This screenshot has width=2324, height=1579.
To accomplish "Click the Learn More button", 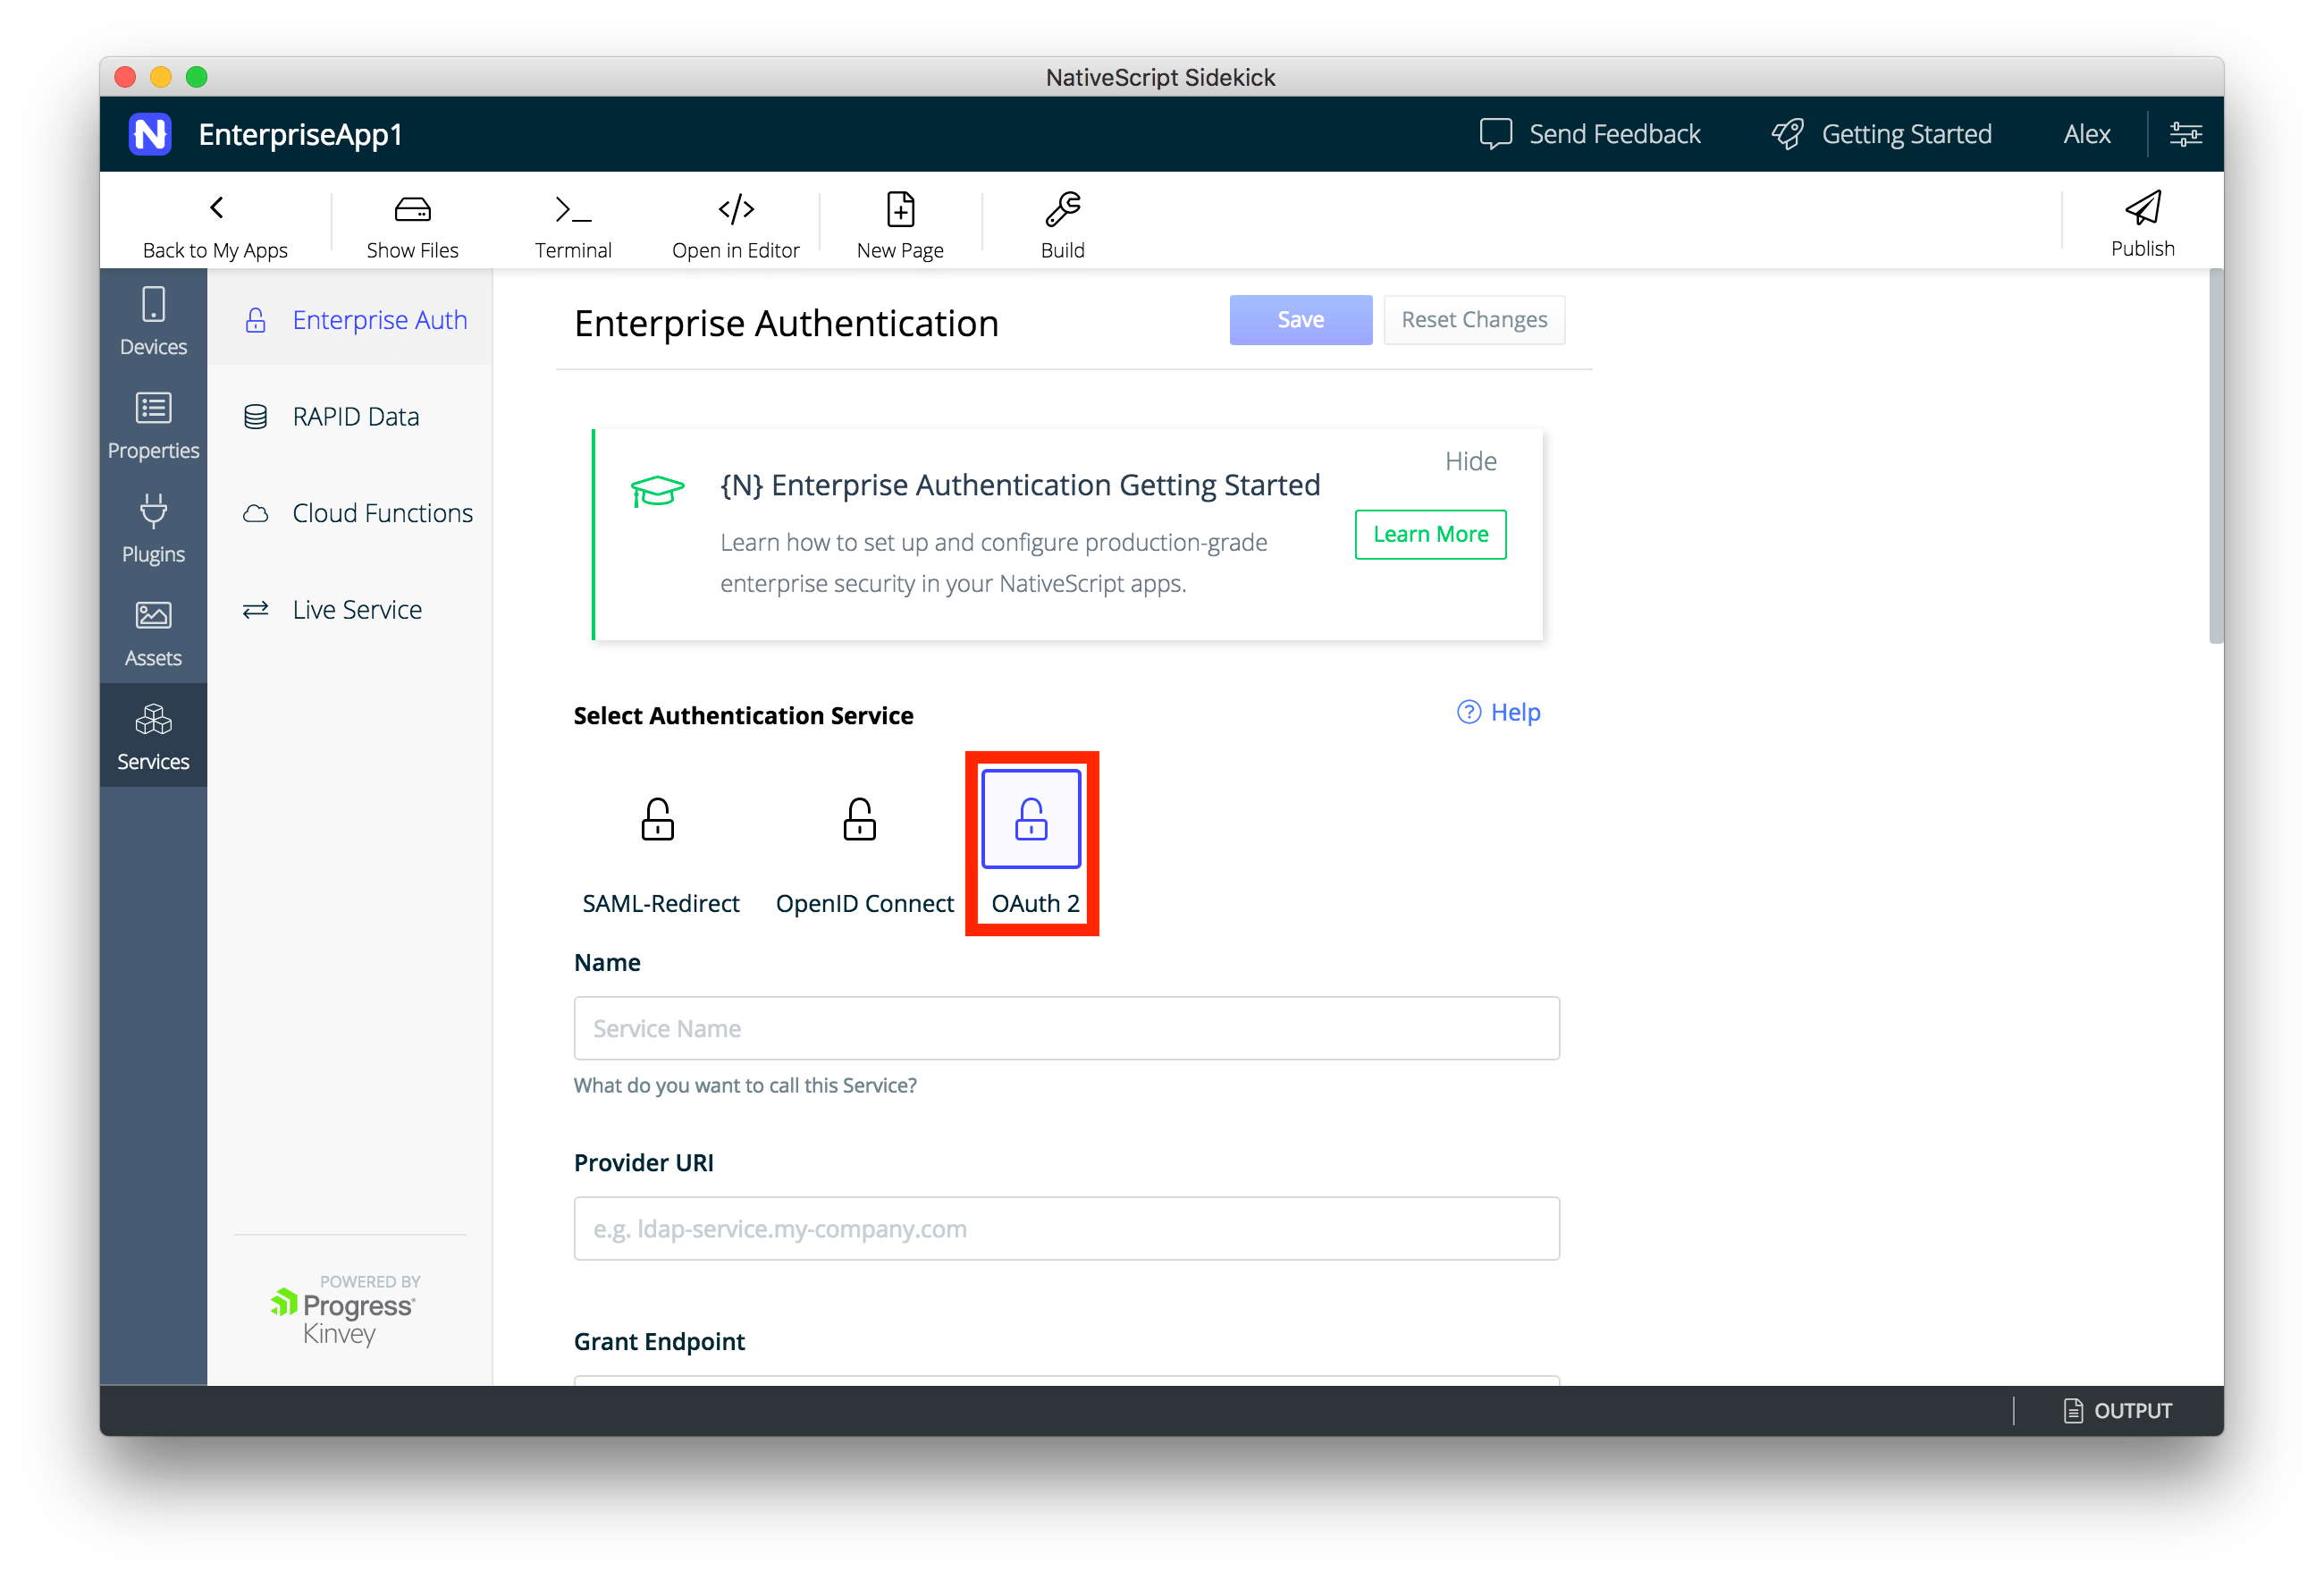I will [1430, 534].
